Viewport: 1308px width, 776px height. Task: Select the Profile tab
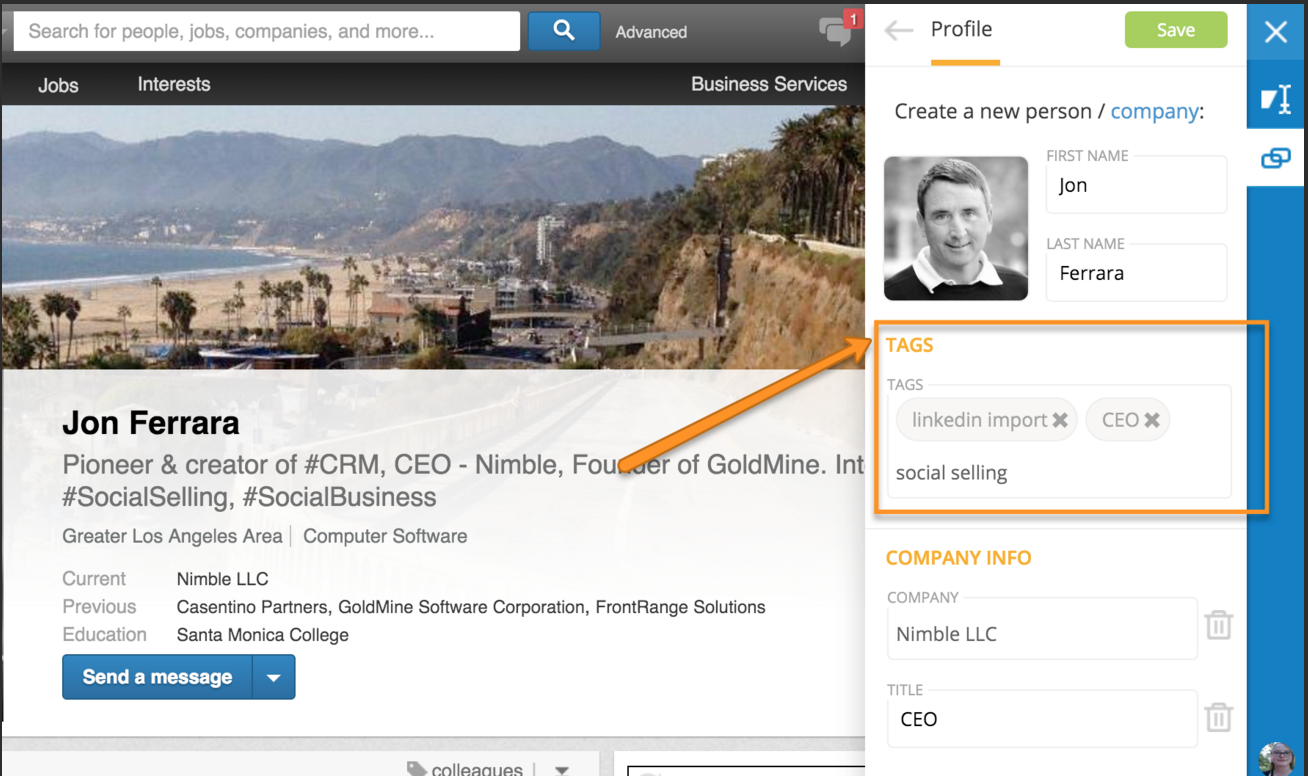tap(962, 29)
